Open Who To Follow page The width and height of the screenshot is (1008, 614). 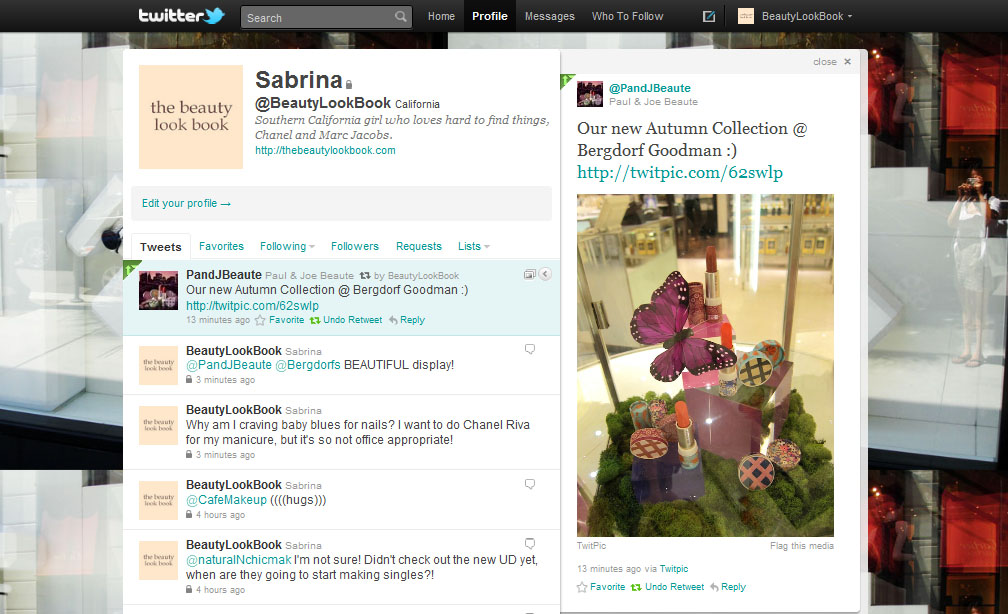[627, 16]
